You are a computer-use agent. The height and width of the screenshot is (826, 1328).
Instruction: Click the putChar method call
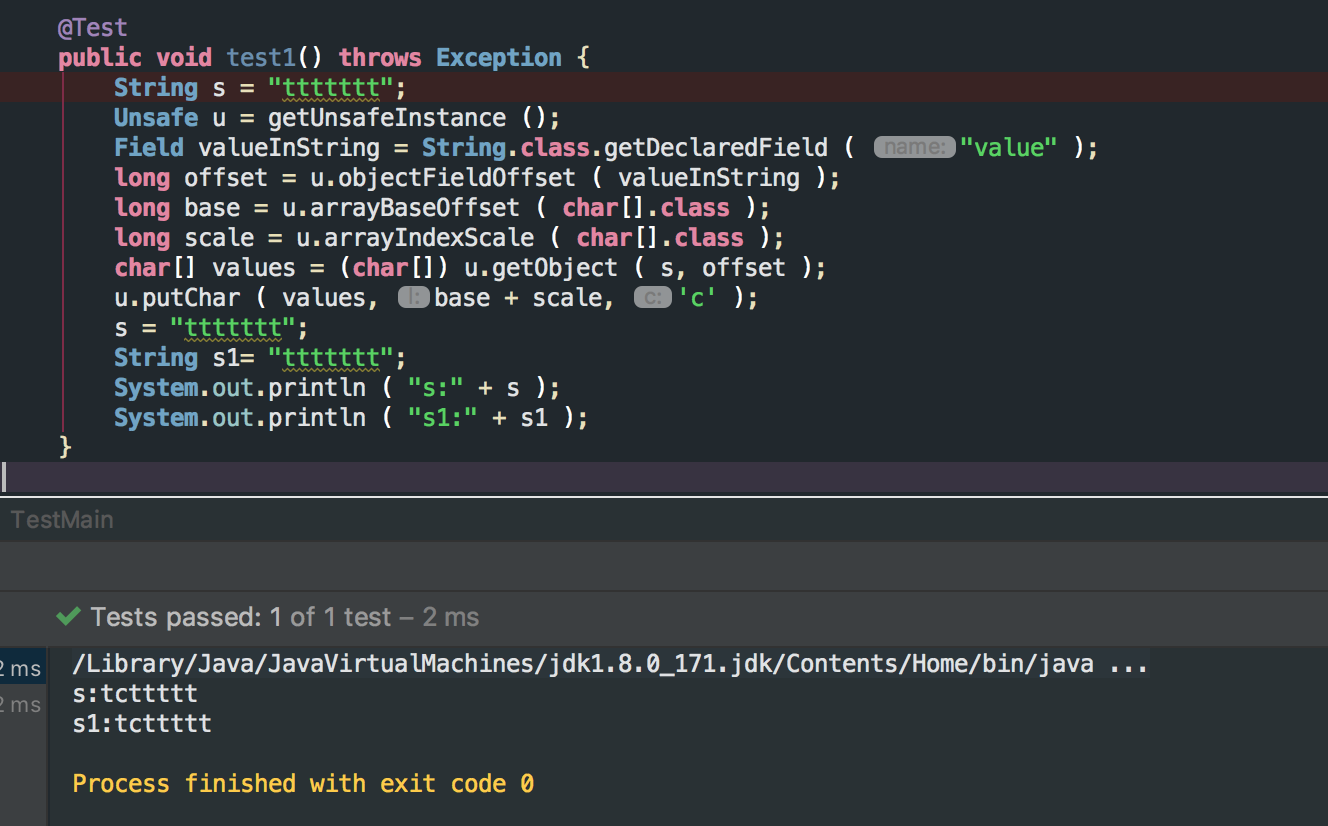[191, 298]
